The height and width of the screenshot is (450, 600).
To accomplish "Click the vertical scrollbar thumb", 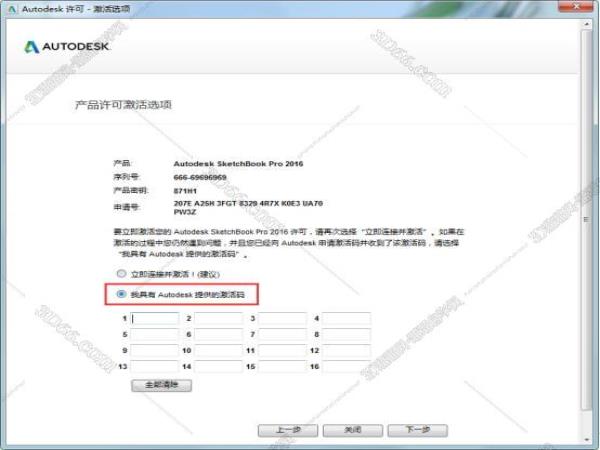I will click(587, 219).
